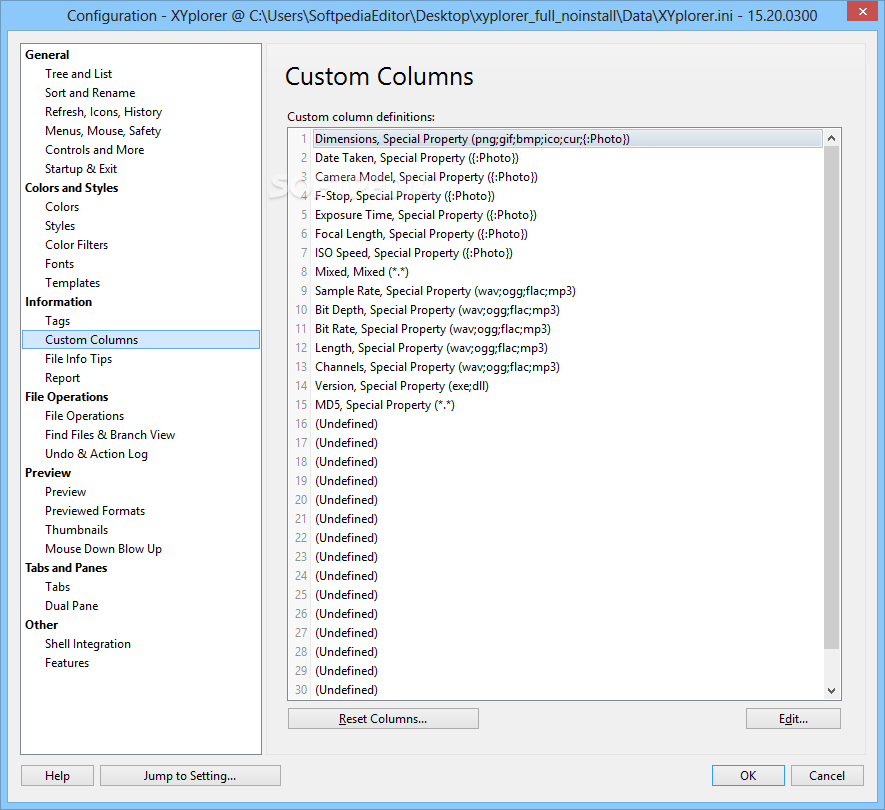
Task: Go to Color Filters page
Action: pyautogui.click(x=76, y=245)
